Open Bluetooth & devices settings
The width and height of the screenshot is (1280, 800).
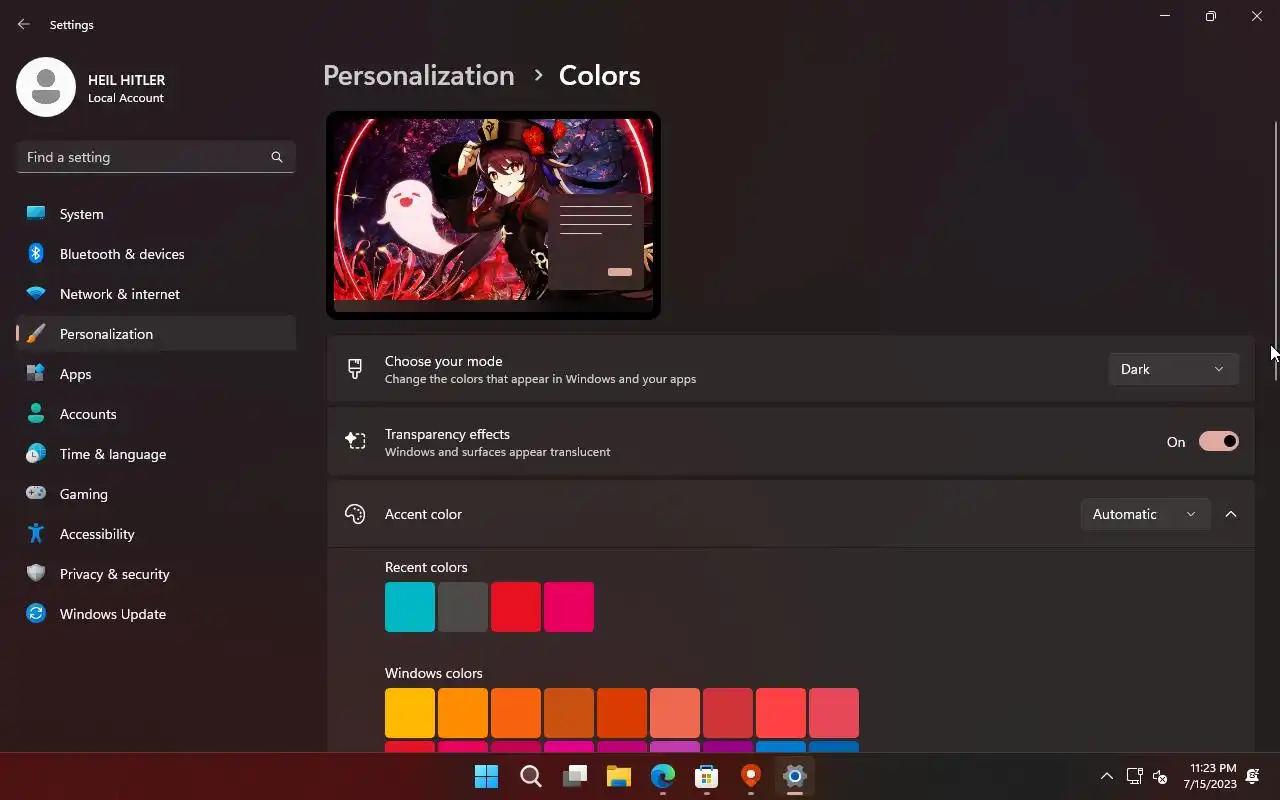point(155,254)
